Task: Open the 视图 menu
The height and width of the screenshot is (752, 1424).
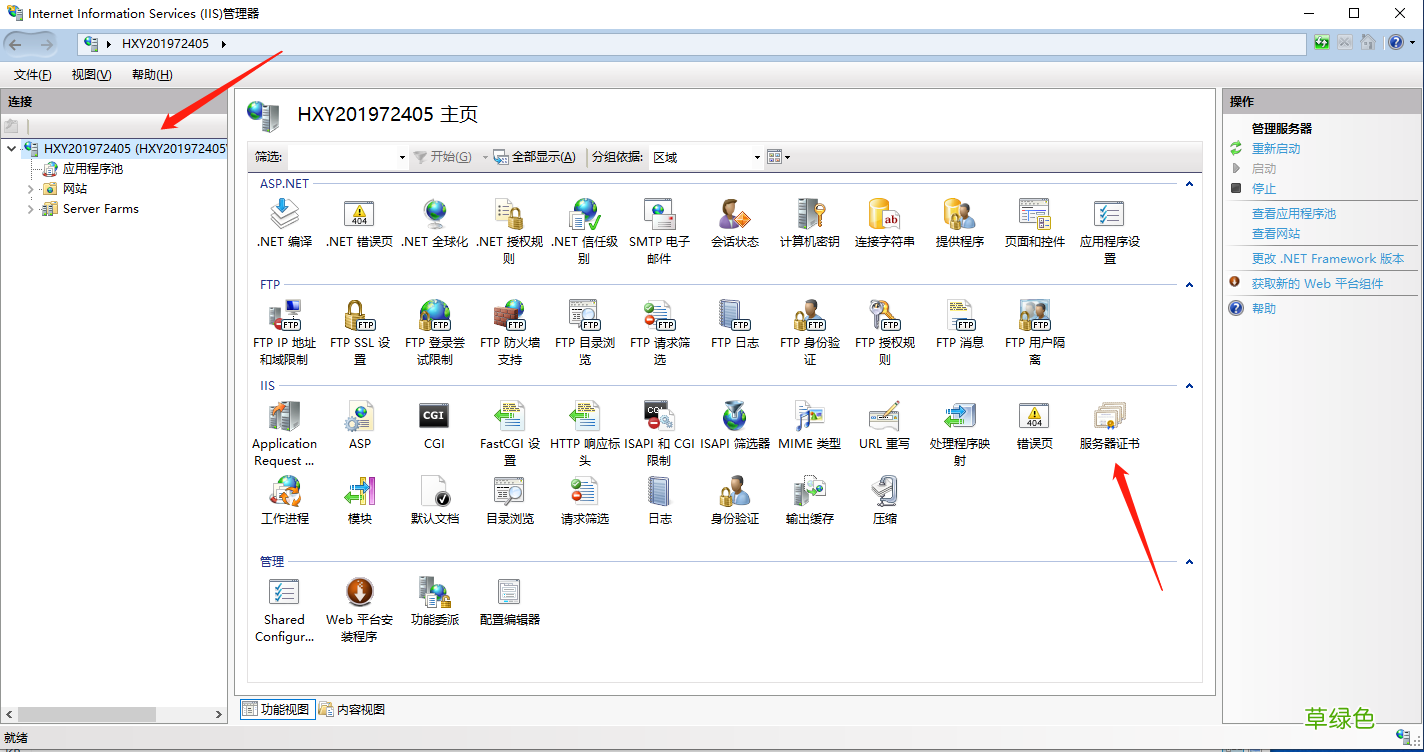Action: tap(90, 74)
